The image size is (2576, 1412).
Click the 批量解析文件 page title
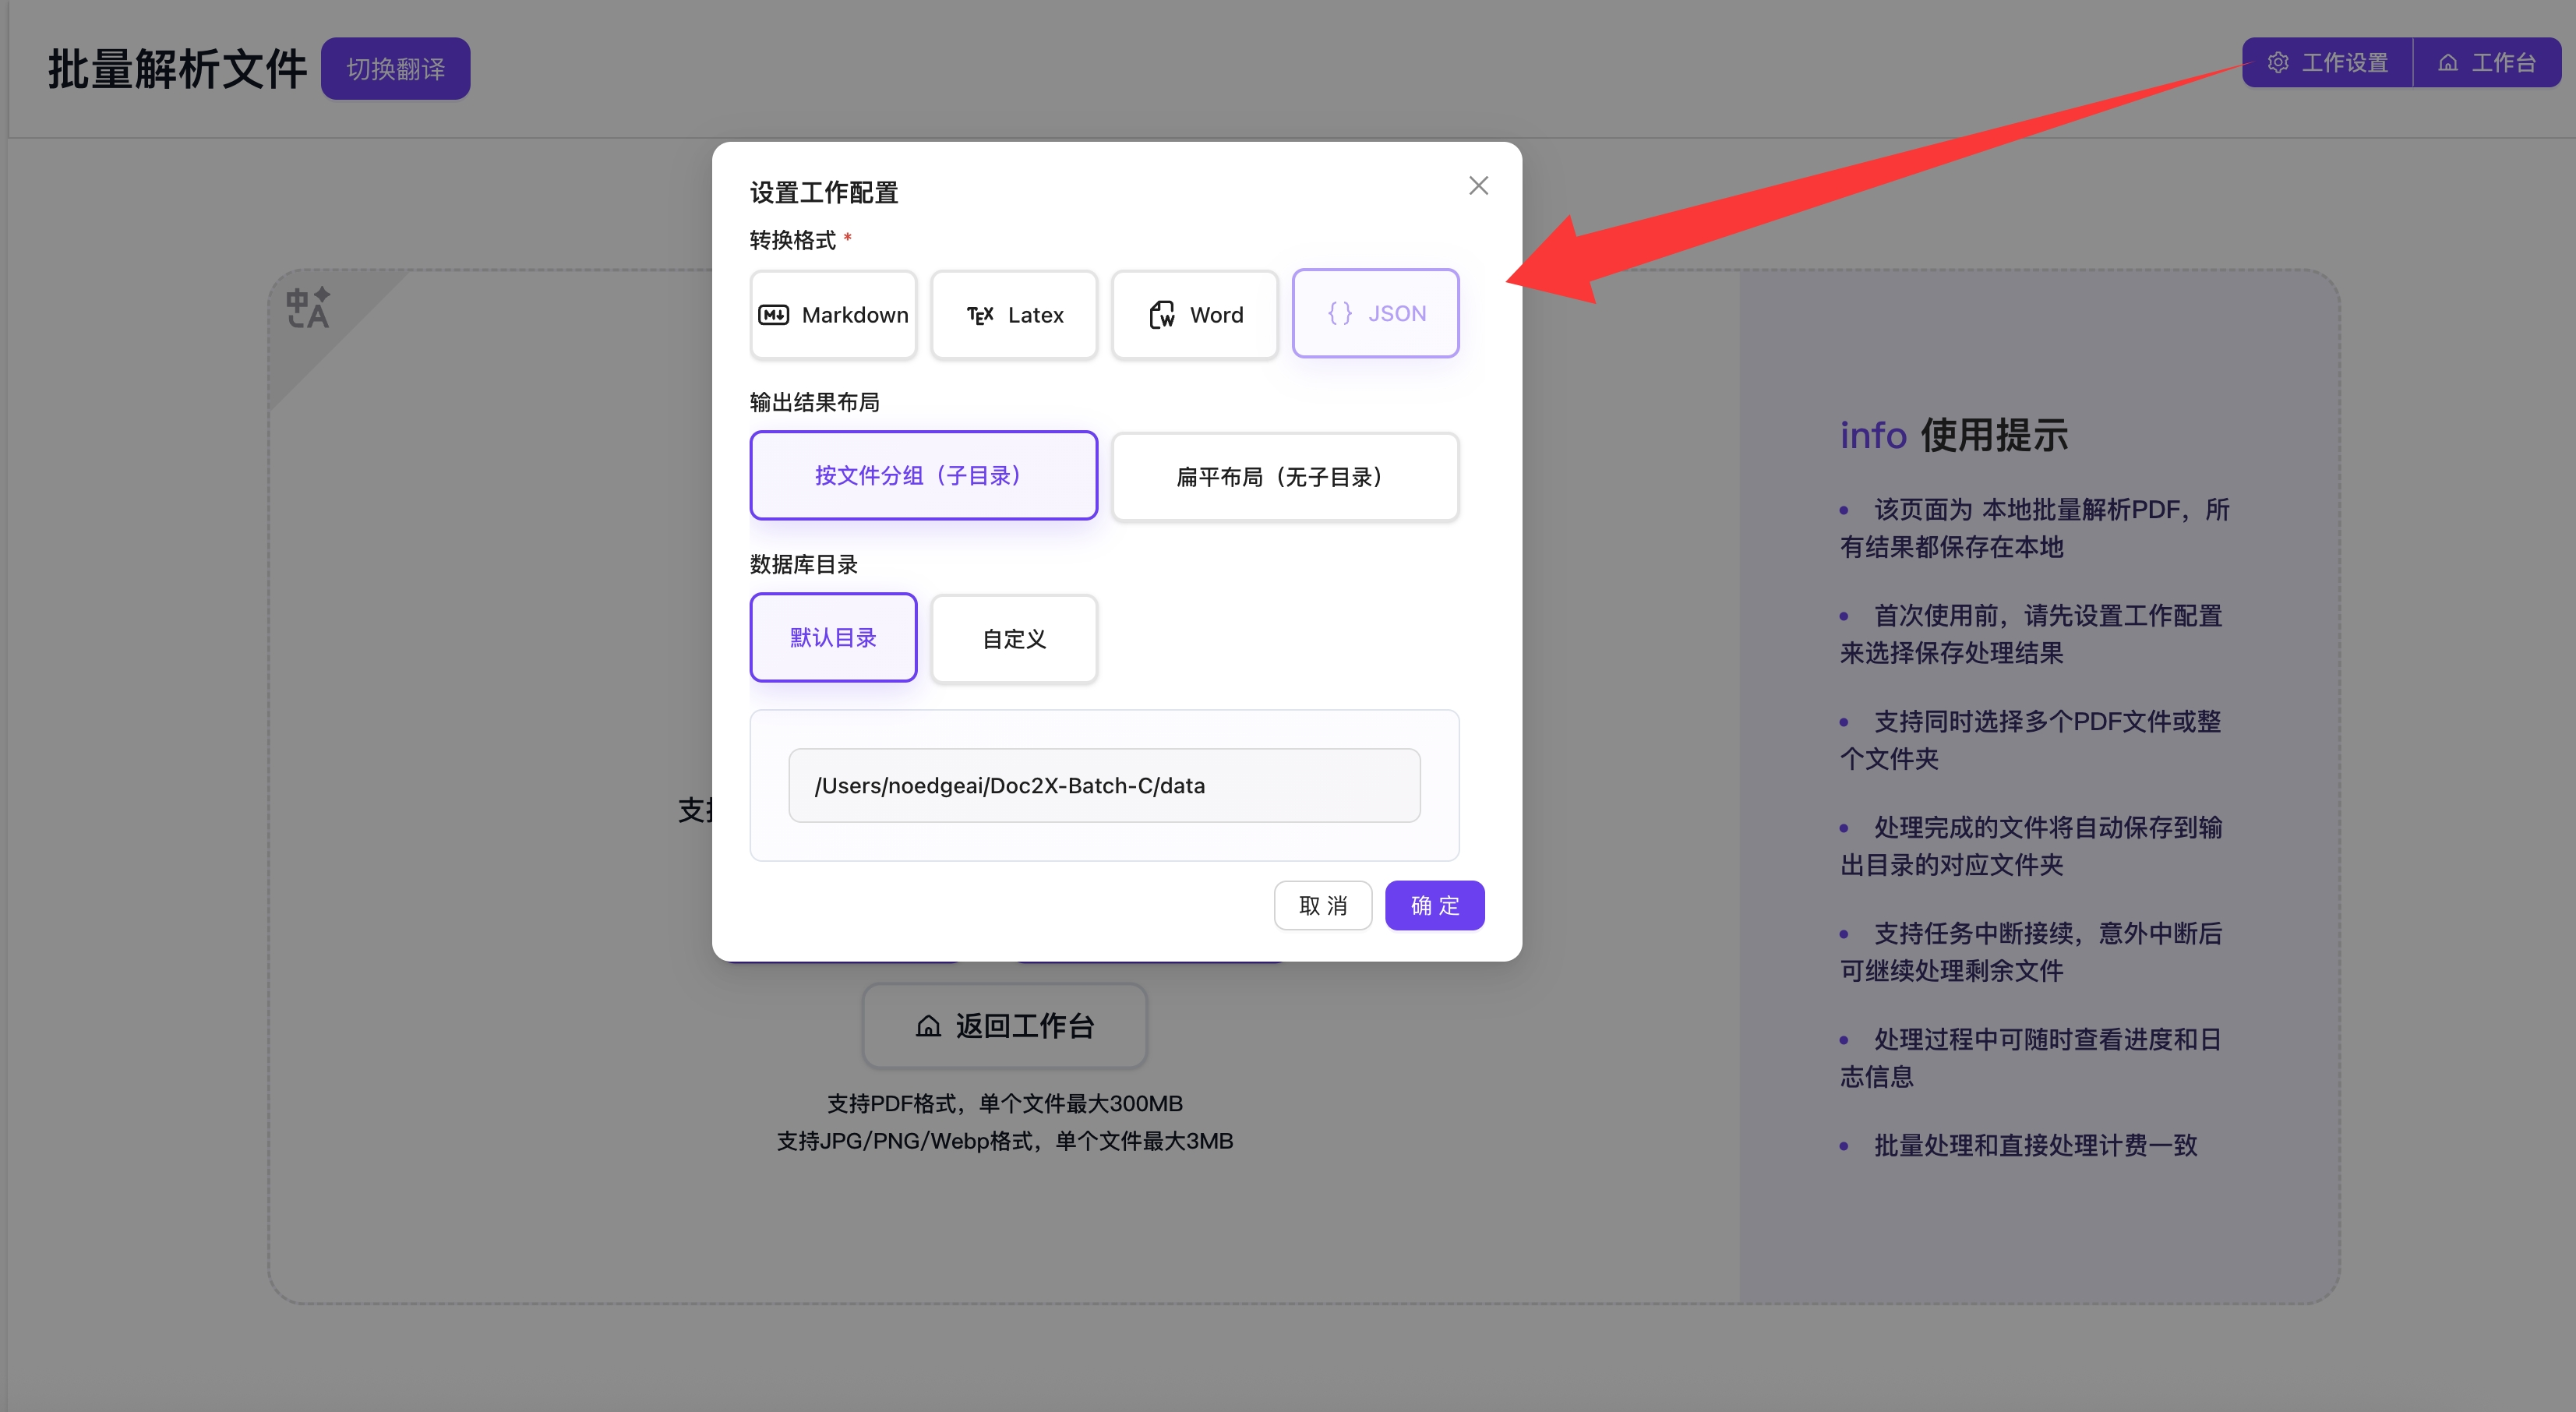(x=177, y=69)
